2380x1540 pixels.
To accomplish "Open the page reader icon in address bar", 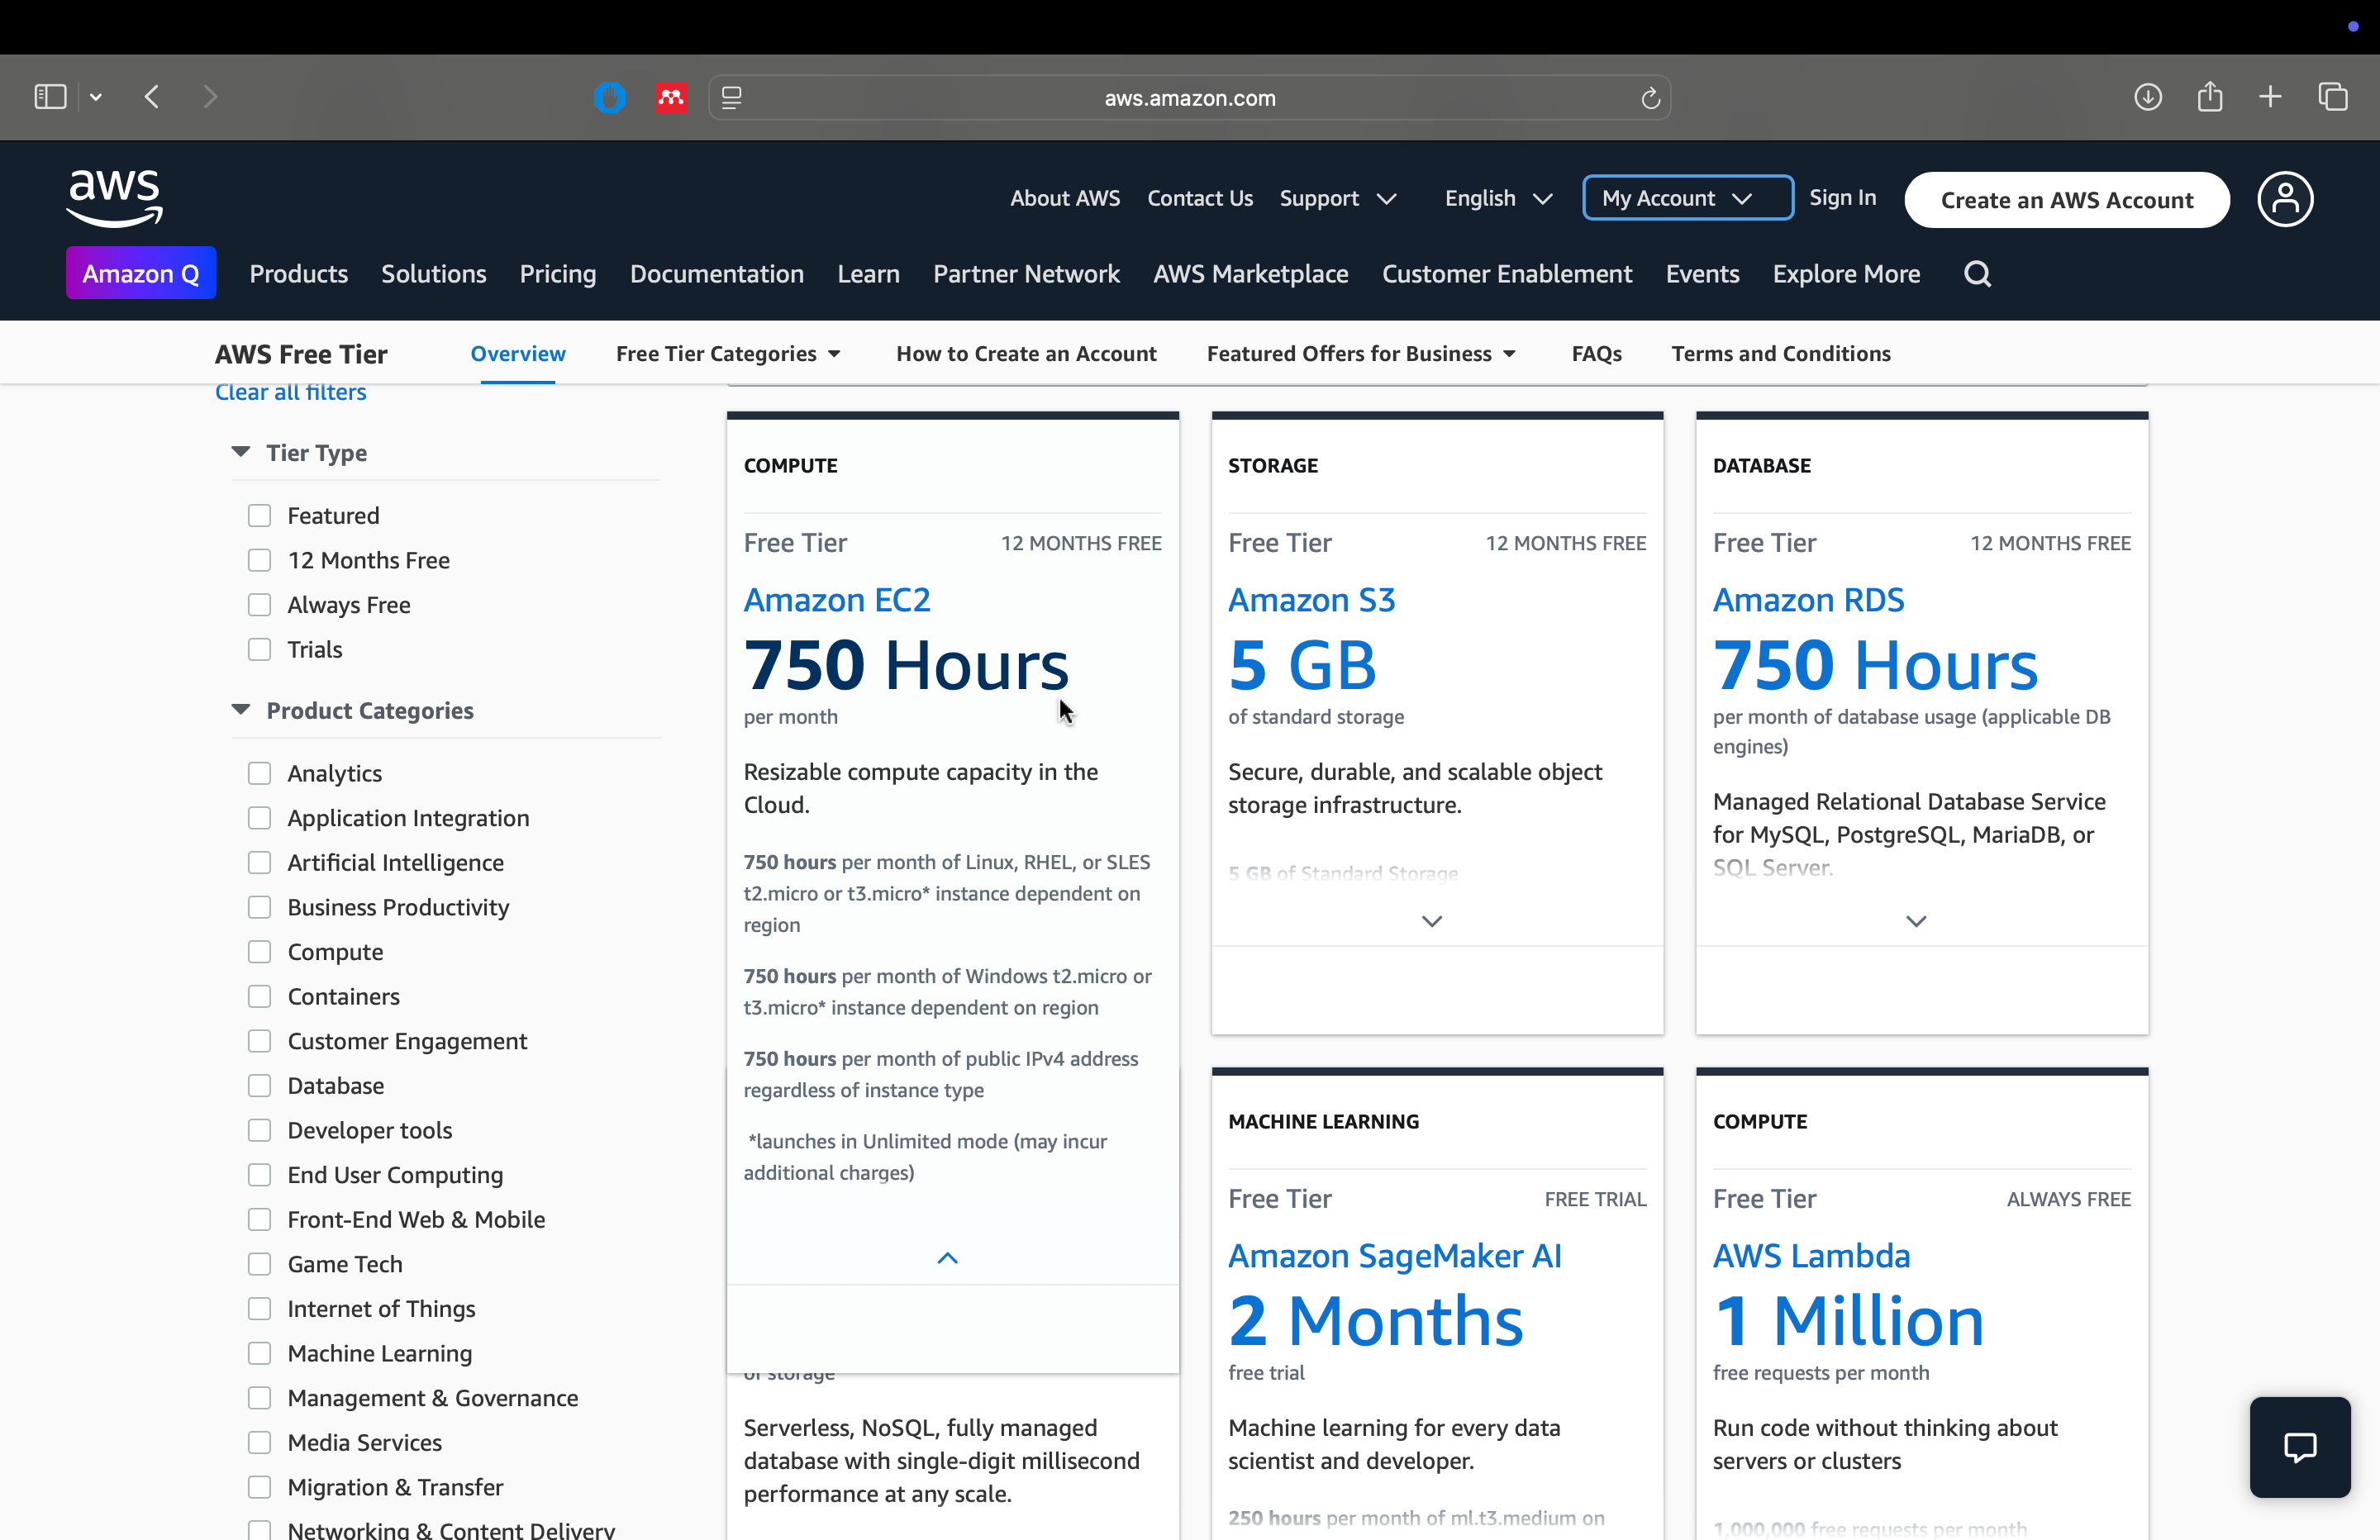I will (x=732, y=98).
